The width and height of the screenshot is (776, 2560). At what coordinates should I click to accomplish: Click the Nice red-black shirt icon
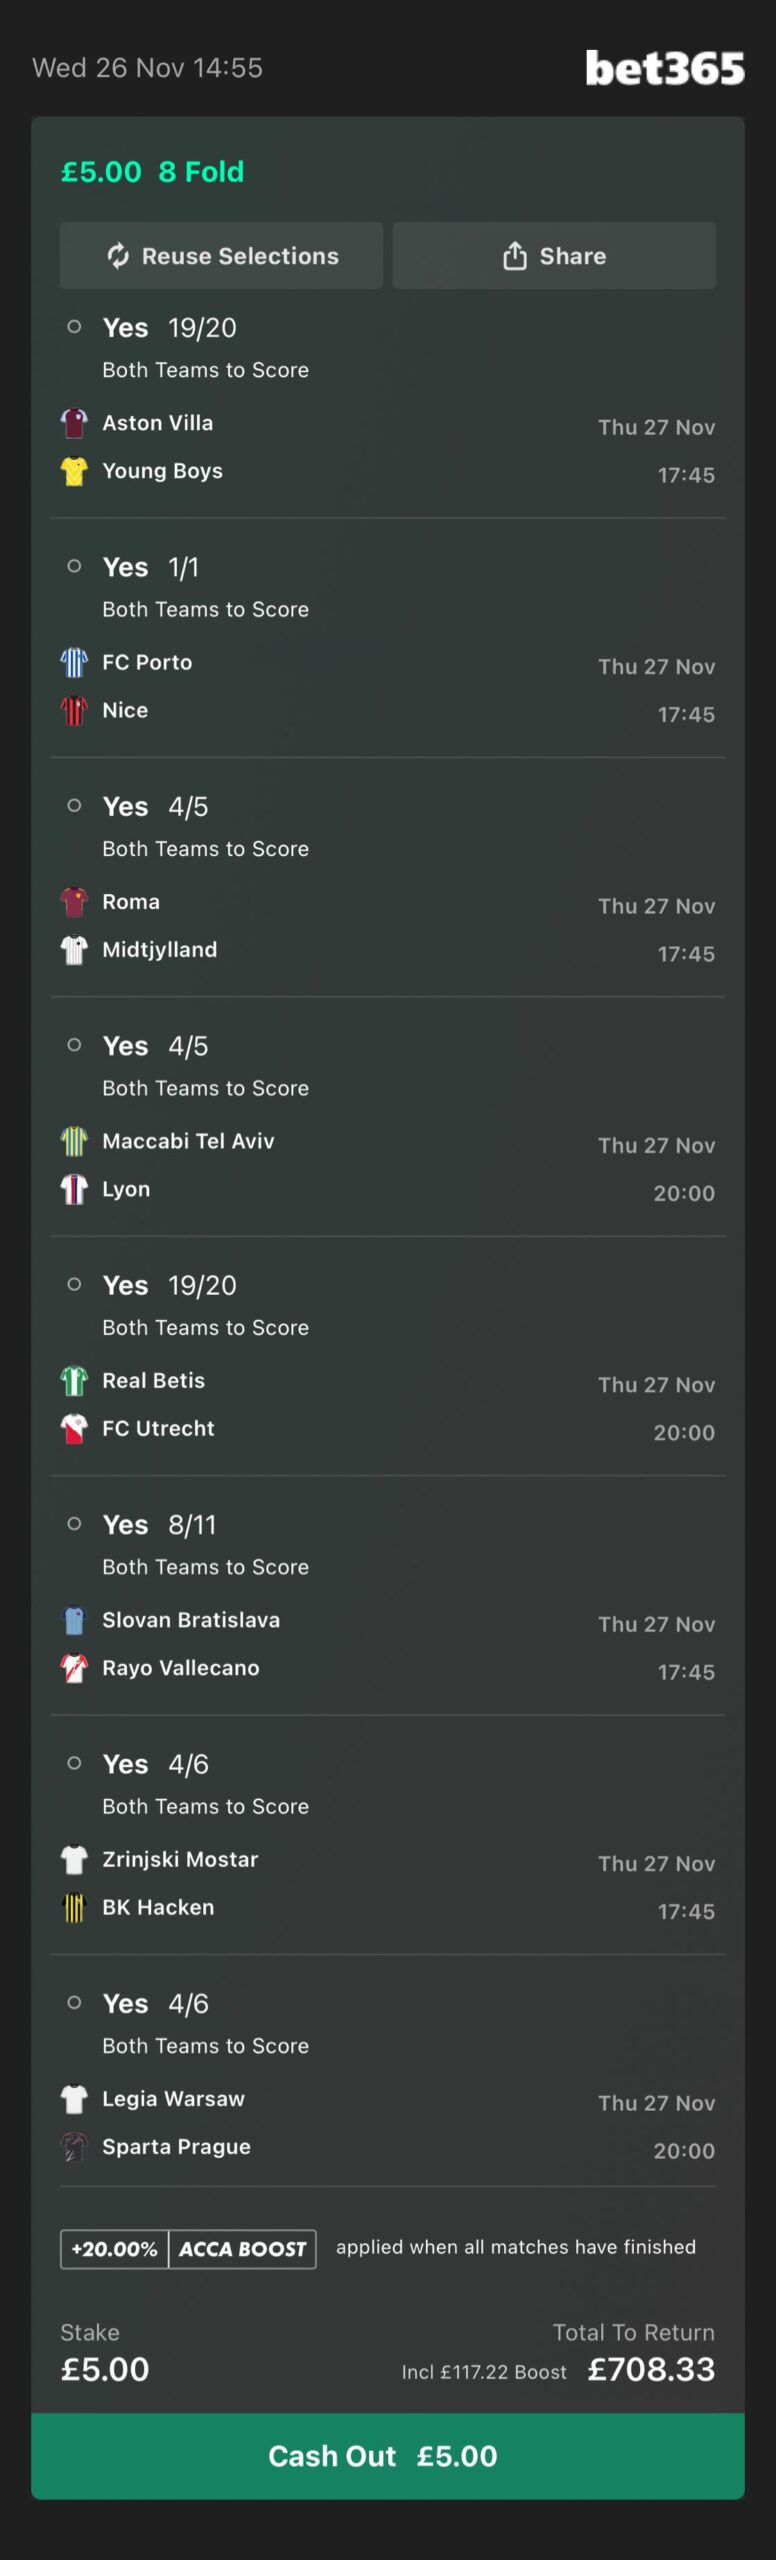[x=74, y=710]
